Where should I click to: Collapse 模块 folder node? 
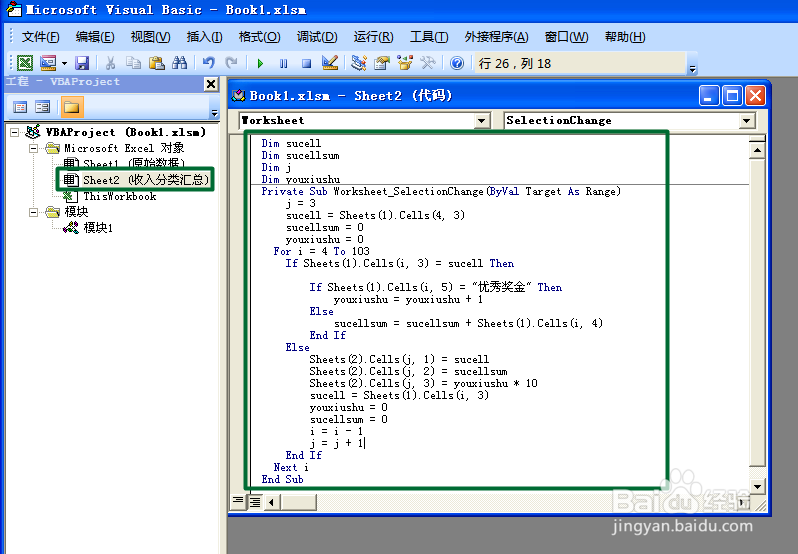coord(34,212)
